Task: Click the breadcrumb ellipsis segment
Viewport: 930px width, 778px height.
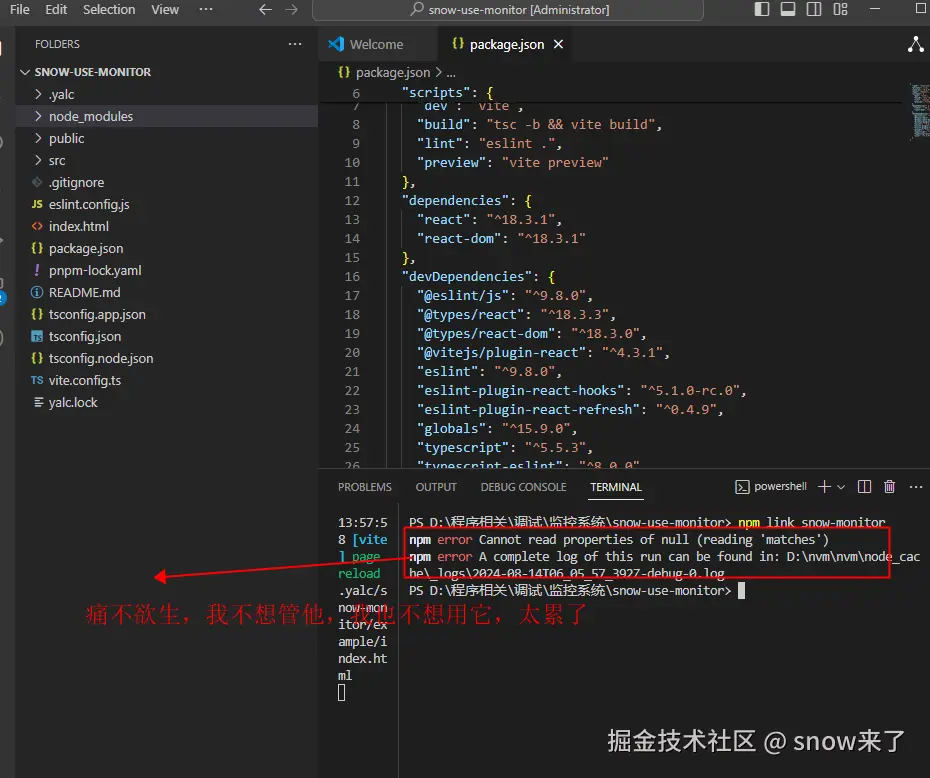Action: point(451,73)
